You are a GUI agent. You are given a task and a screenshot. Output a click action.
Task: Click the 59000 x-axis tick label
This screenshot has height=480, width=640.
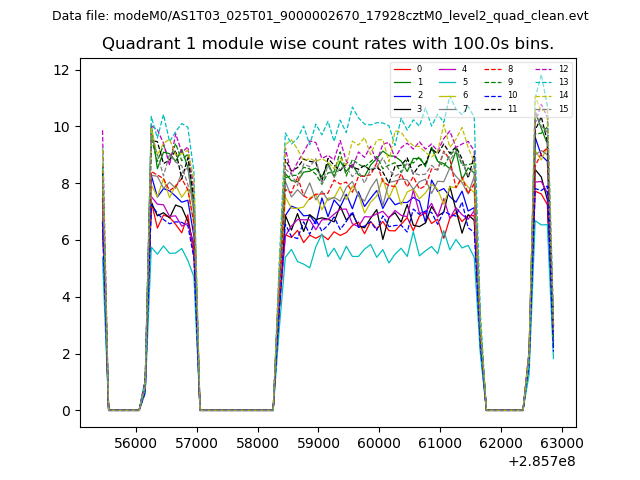[x=318, y=442]
